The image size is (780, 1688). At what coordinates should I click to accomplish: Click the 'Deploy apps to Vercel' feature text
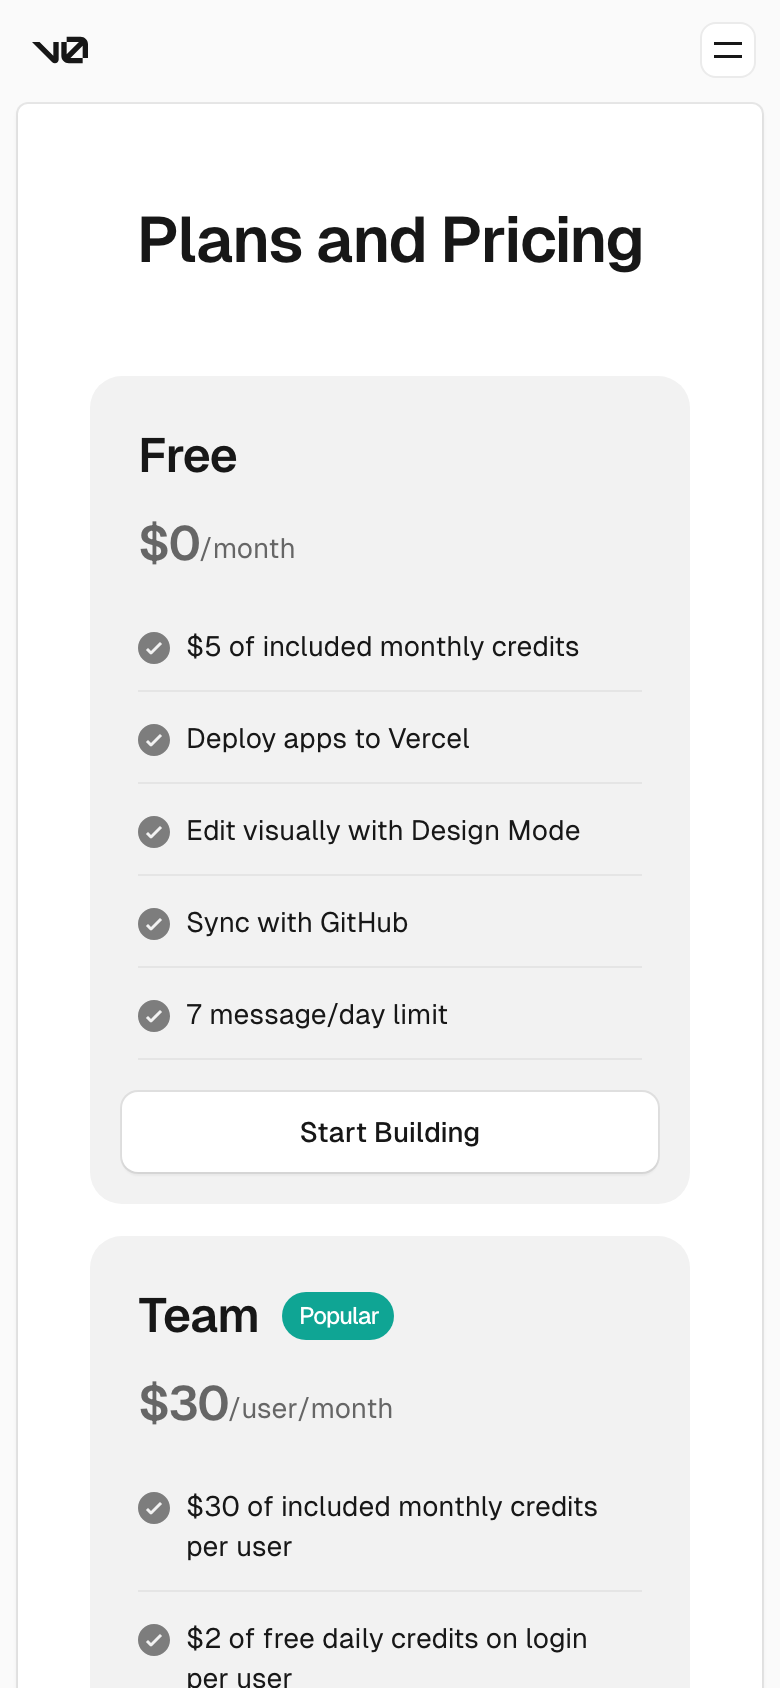point(328,739)
